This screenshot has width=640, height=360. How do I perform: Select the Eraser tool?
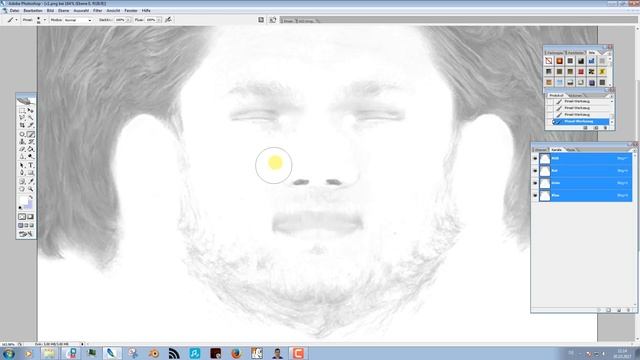[22, 149]
